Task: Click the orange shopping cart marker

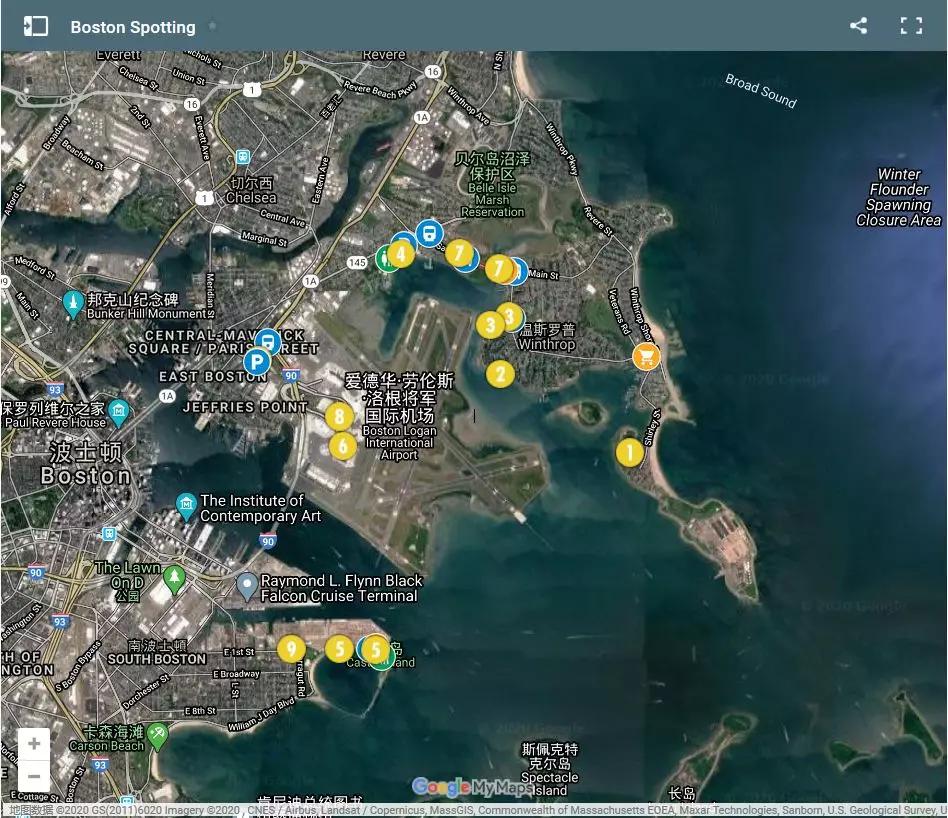Action: 647,356
